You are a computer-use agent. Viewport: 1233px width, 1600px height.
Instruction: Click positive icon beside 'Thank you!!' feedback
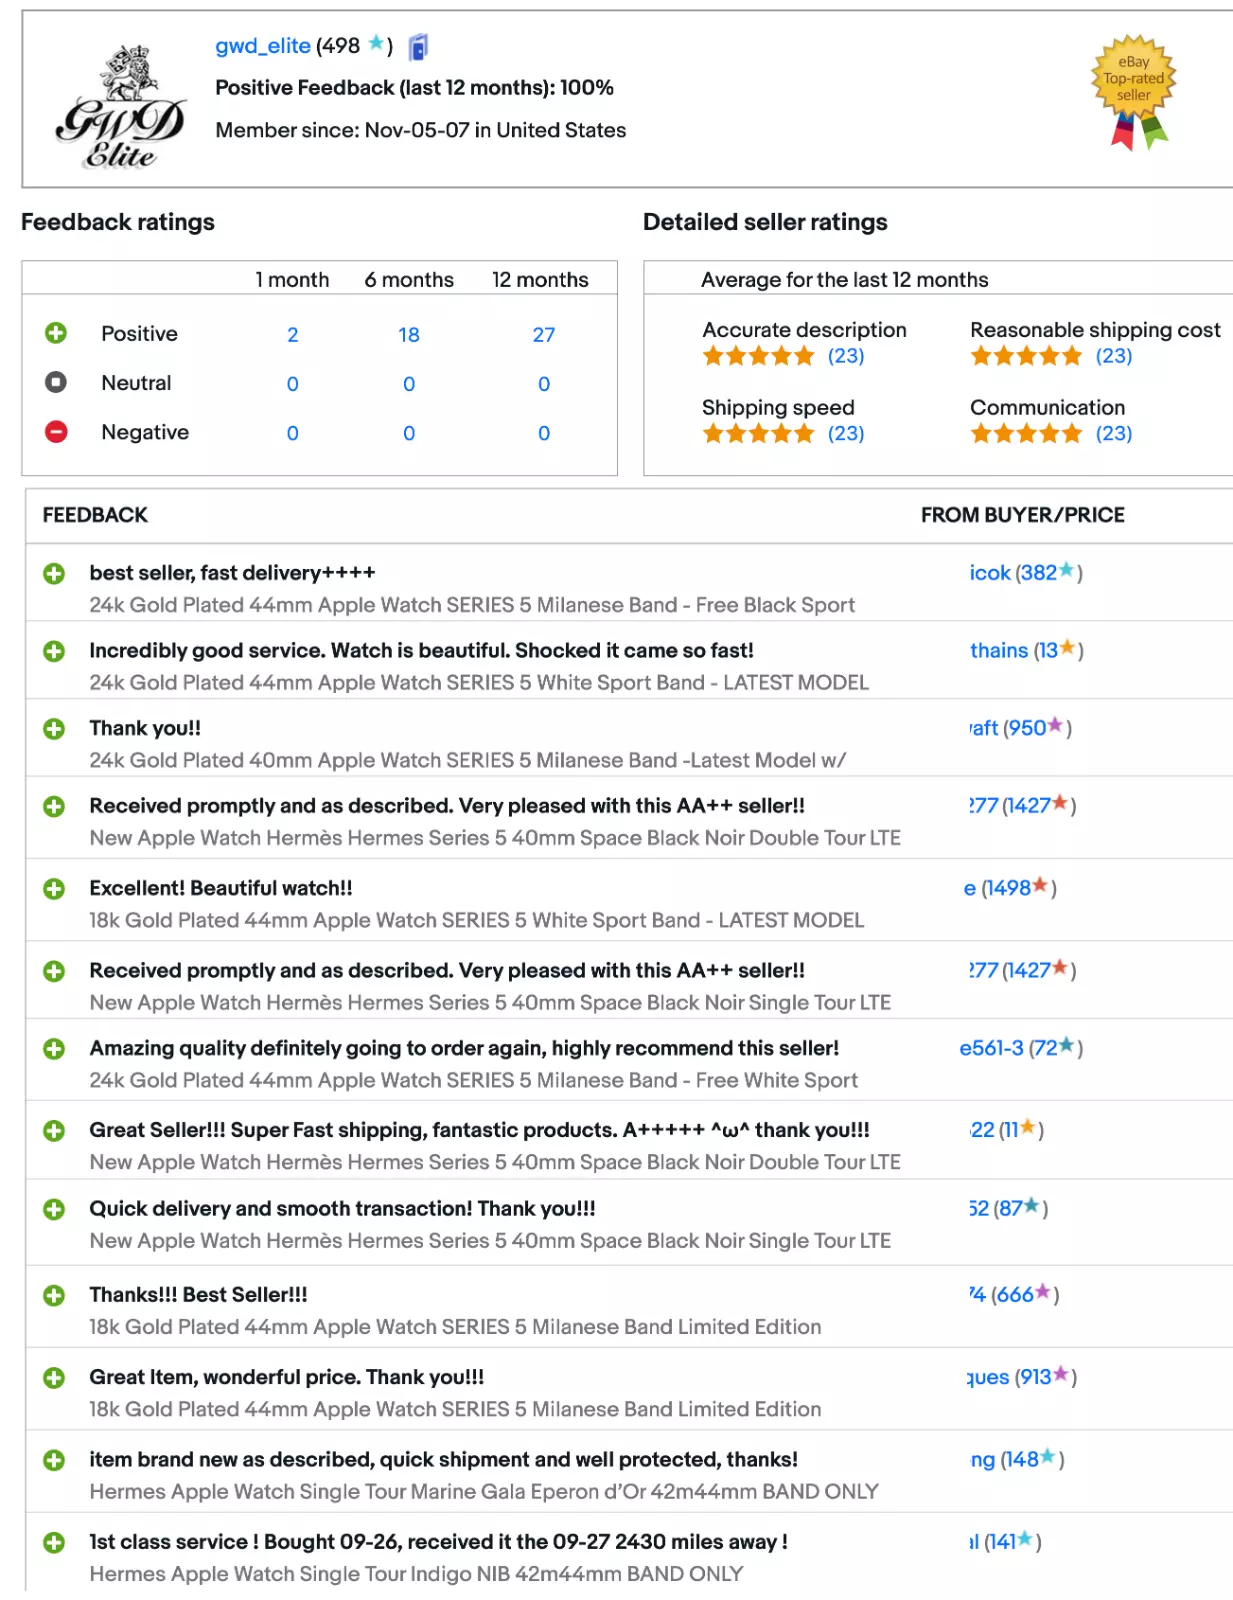coord(54,729)
